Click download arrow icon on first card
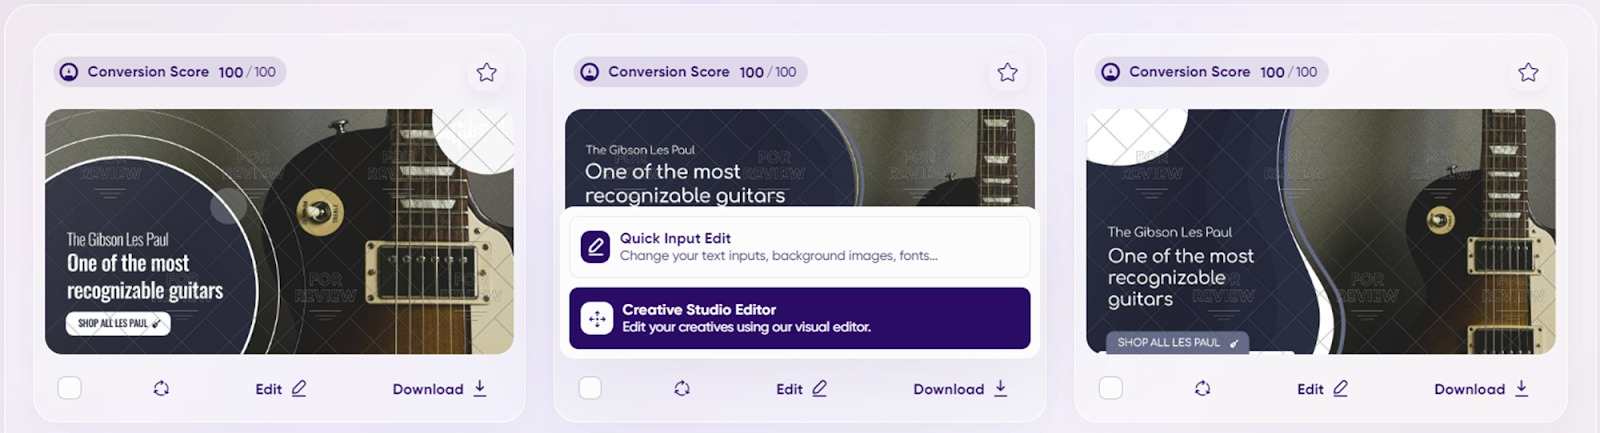This screenshot has height=433, width=1600. click(x=480, y=388)
